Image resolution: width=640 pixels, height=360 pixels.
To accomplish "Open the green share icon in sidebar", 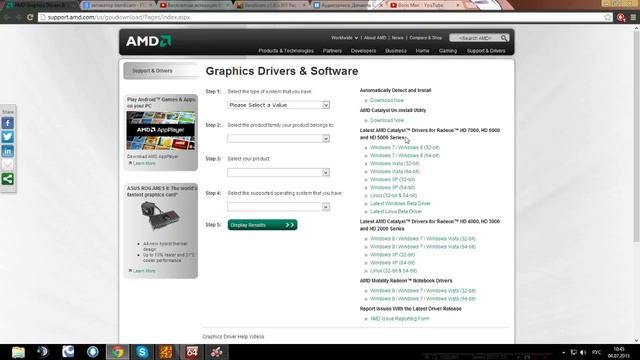I will tap(7, 179).
